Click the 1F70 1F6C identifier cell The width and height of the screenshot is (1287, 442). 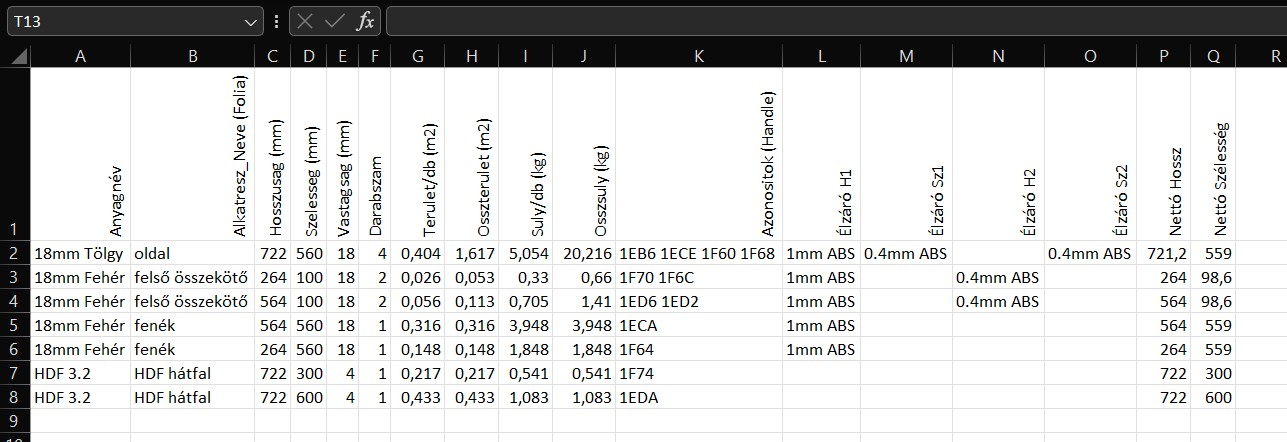click(x=698, y=276)
